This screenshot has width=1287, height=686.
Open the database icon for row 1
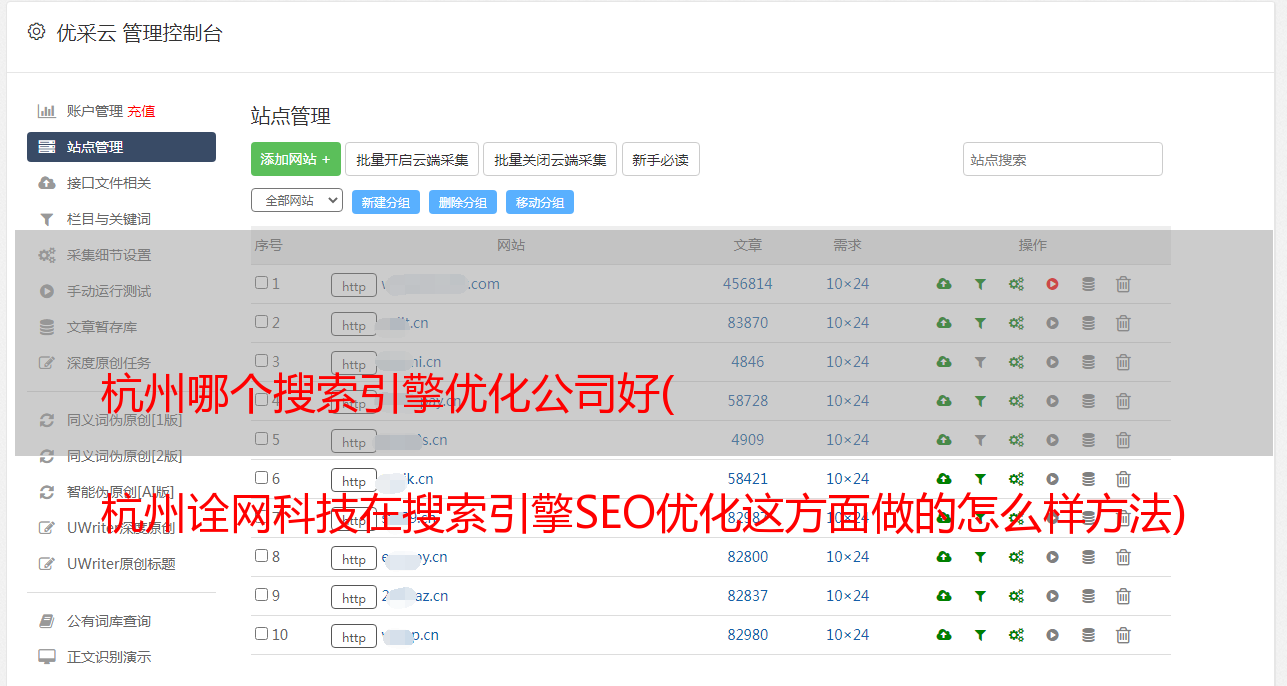point(1088,284)
